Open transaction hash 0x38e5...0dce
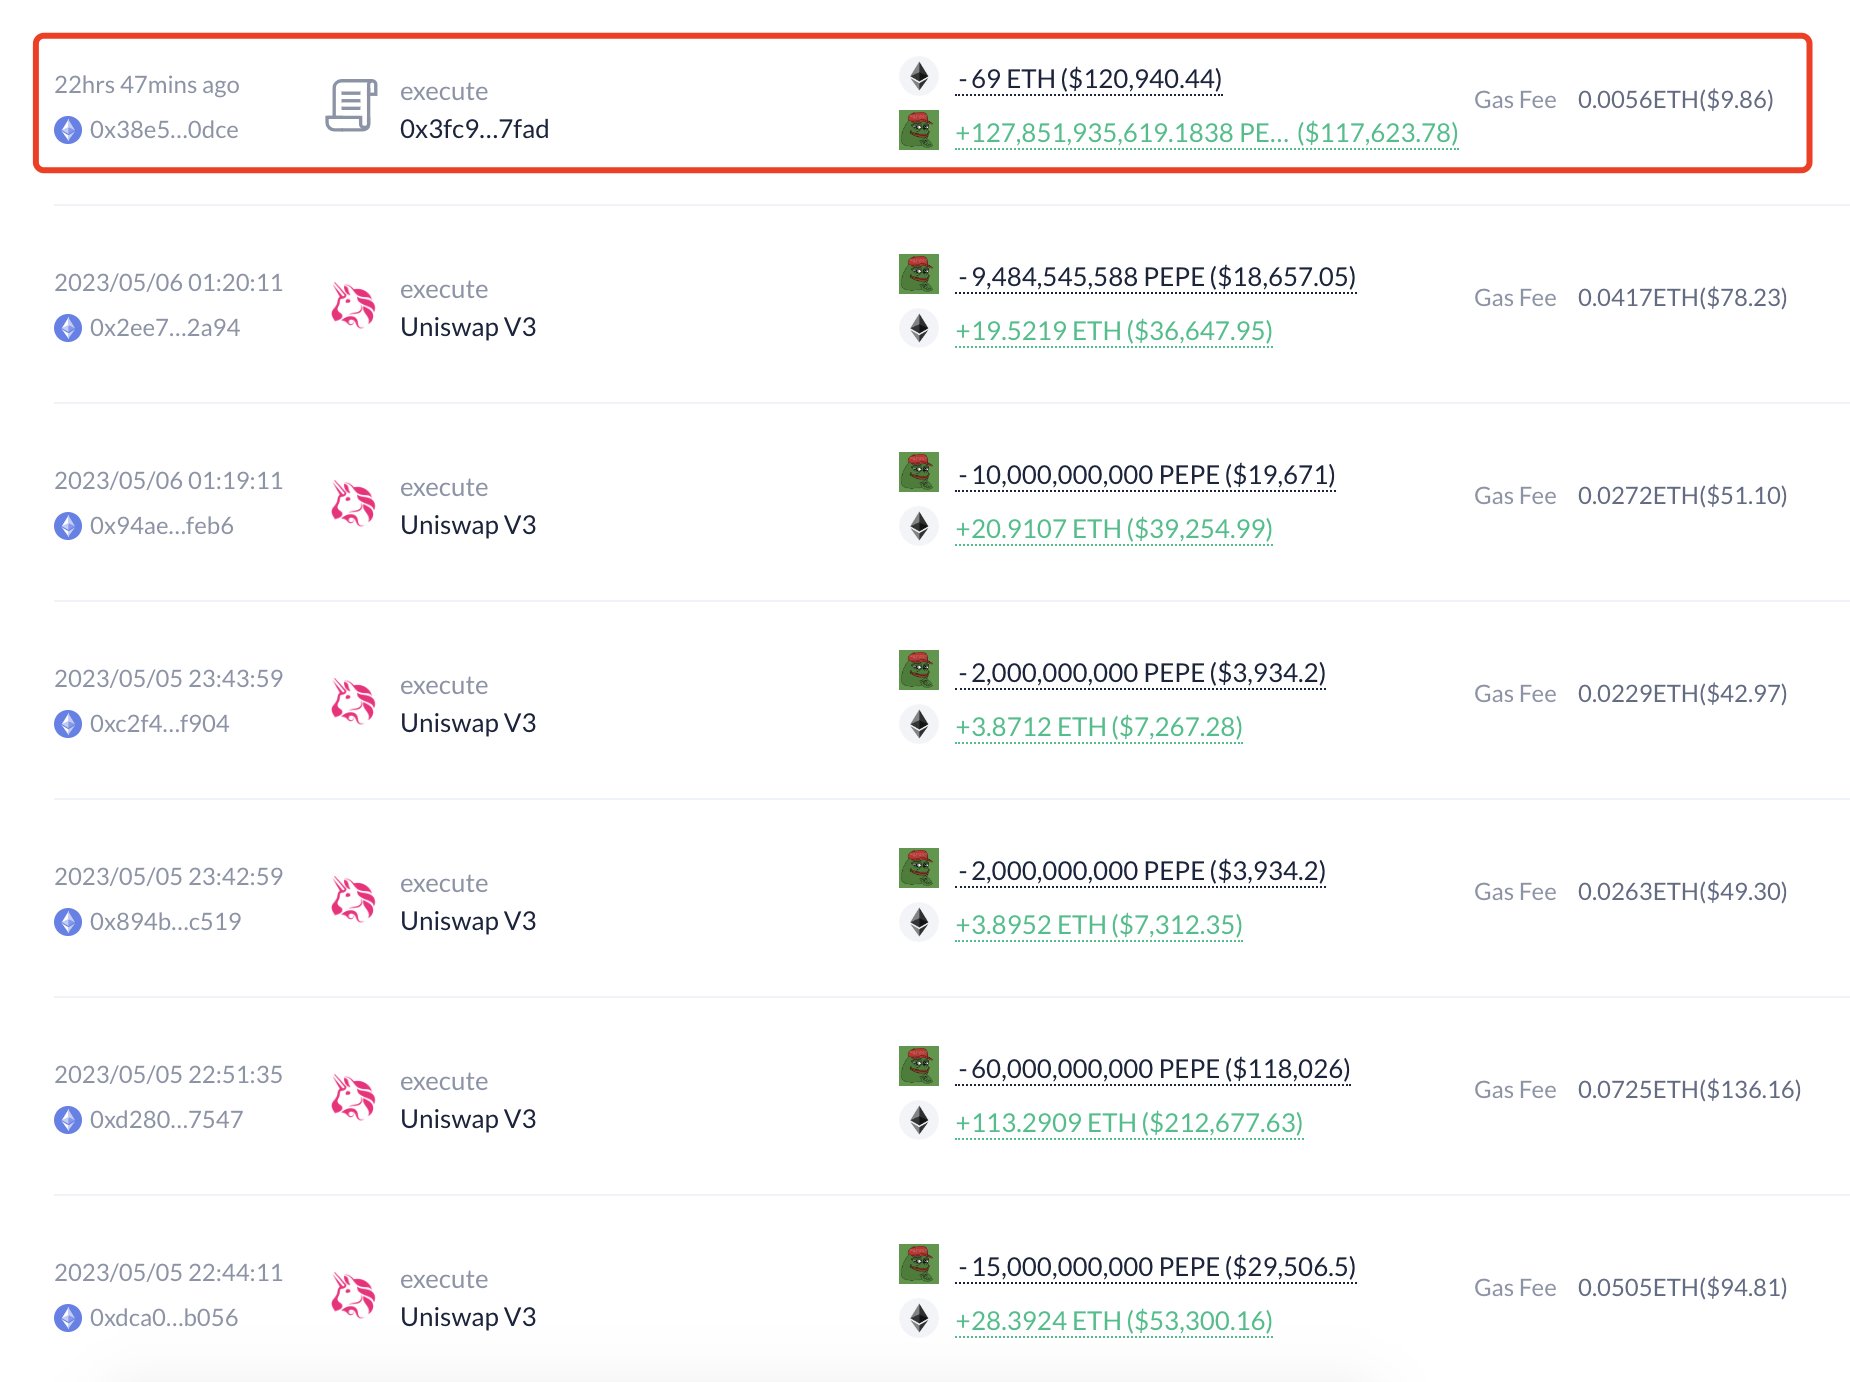 [x=164, y=130]
